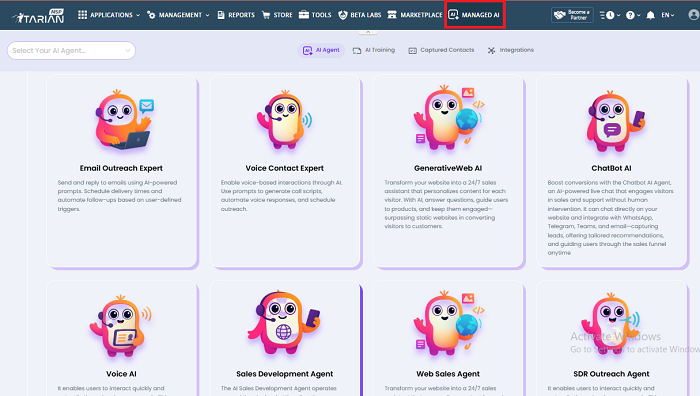Switch to the AI Training tab
Image resolution: width=700 pixels, height=396 pixels.
pyautogui.click(x=374, y=50)
